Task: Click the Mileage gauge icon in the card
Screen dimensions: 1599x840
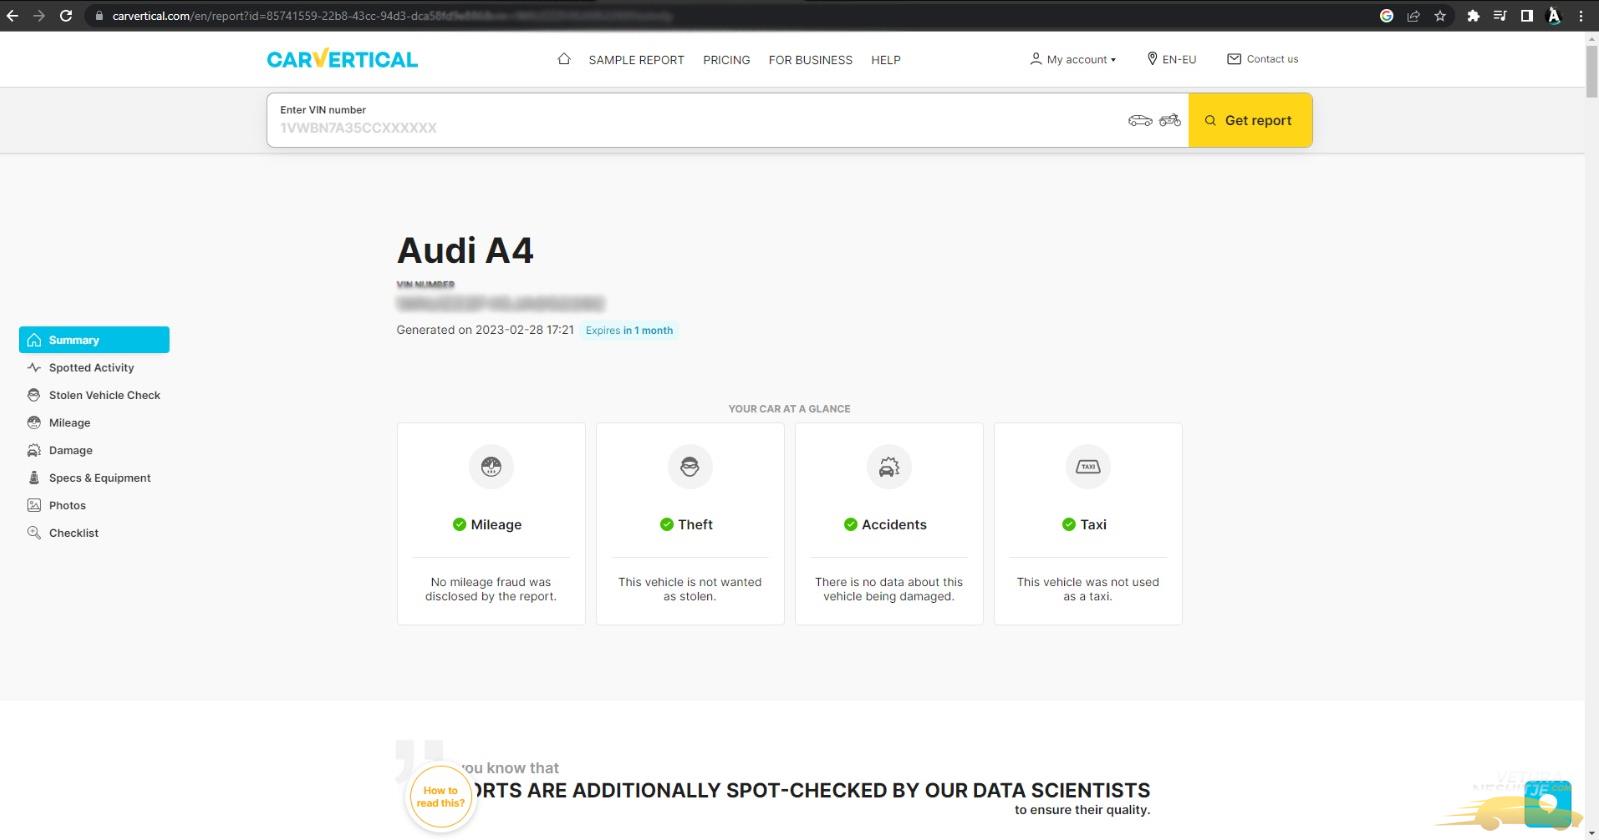Action: point(491,466)
